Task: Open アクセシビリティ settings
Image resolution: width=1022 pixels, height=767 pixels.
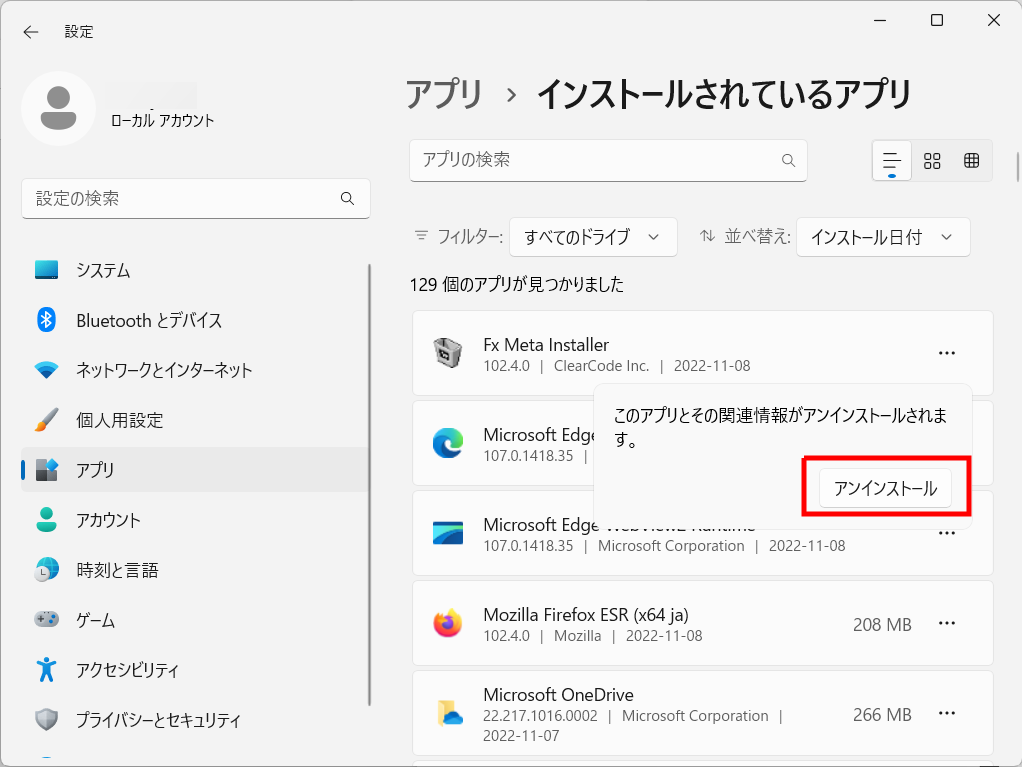Action: [x=195, y=670]
